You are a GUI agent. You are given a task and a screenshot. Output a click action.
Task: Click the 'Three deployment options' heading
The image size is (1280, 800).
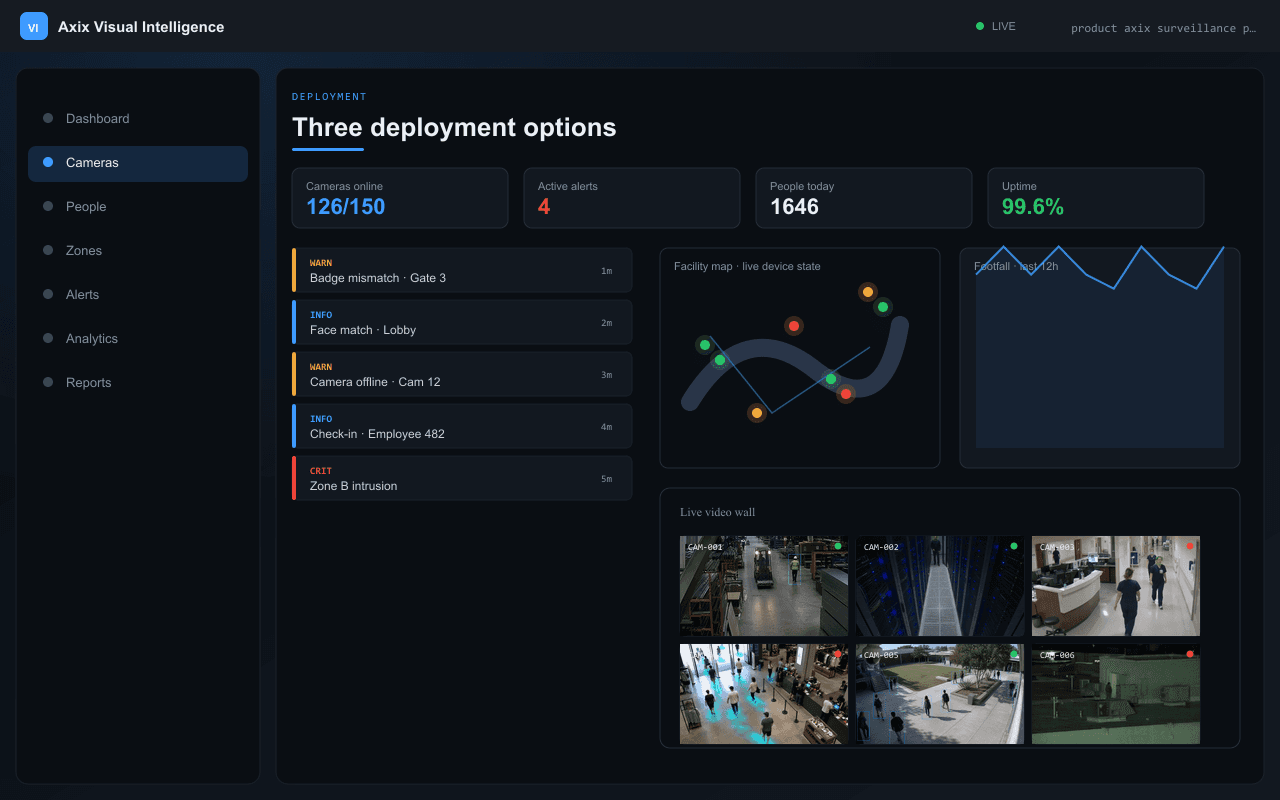[454, 127]
